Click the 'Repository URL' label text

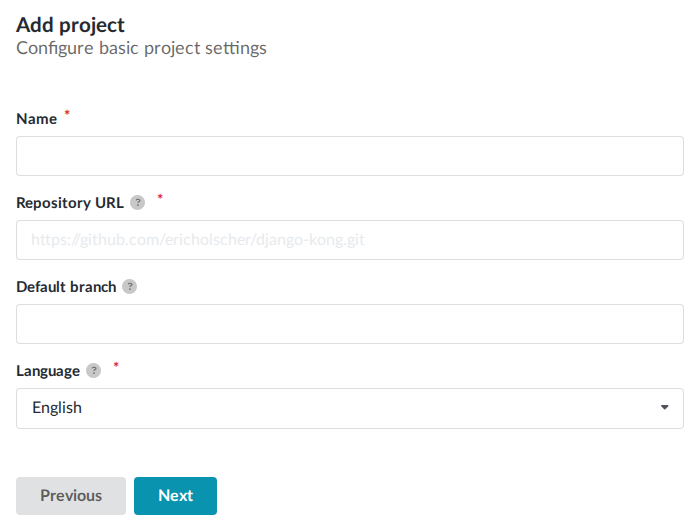pyautogui.click(x=70, y=203)
